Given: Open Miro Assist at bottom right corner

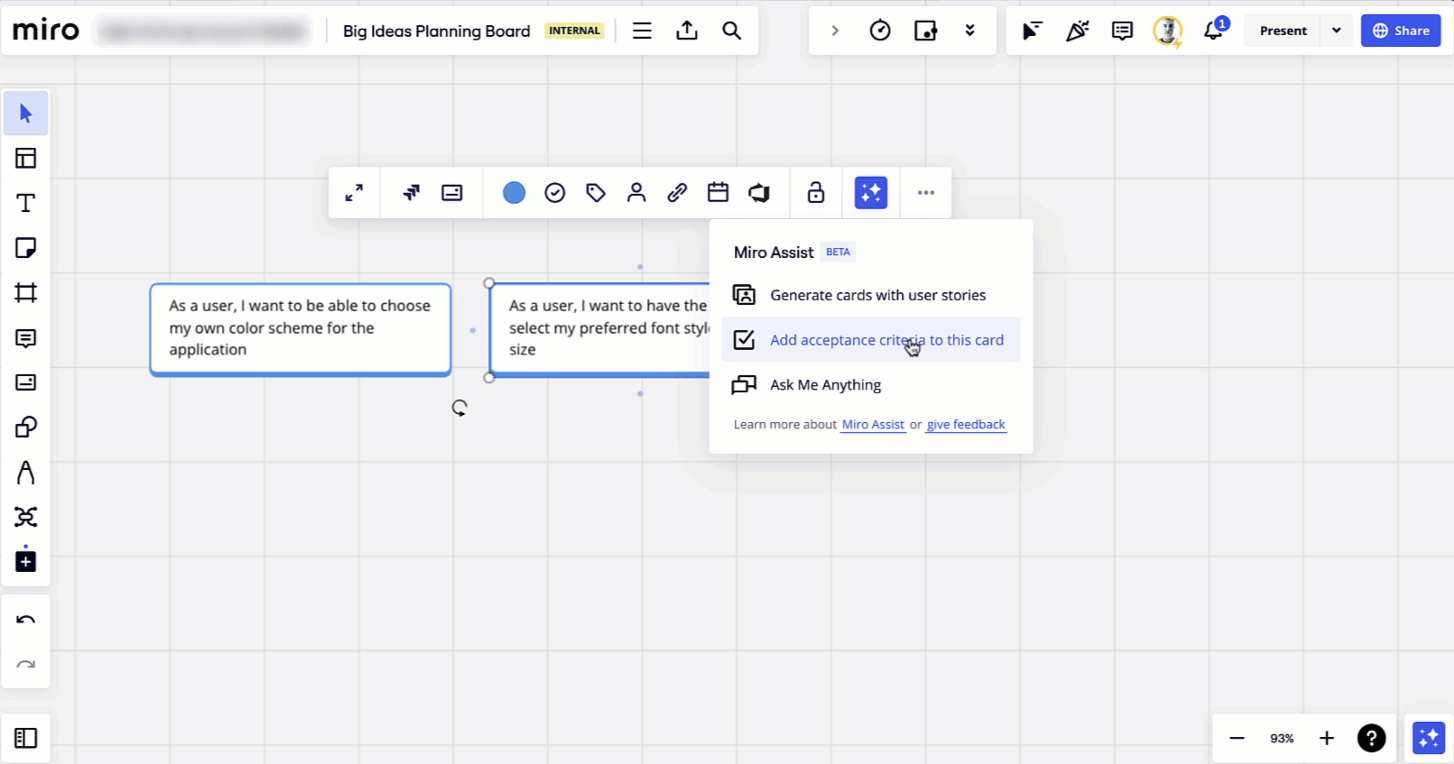Looking at the screenshot, I should click(1428, 738).
